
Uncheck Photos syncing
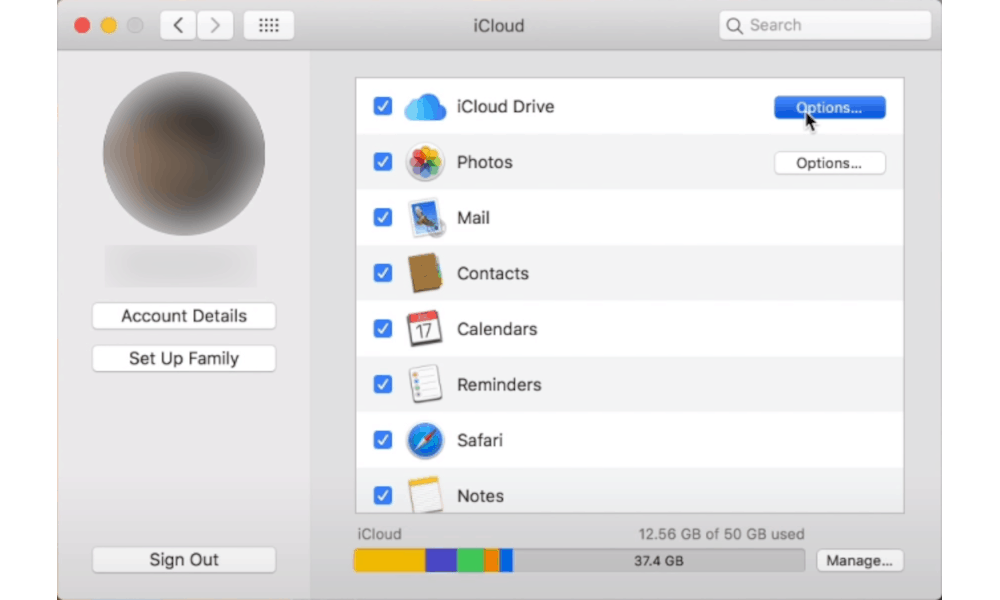(382, 162)
